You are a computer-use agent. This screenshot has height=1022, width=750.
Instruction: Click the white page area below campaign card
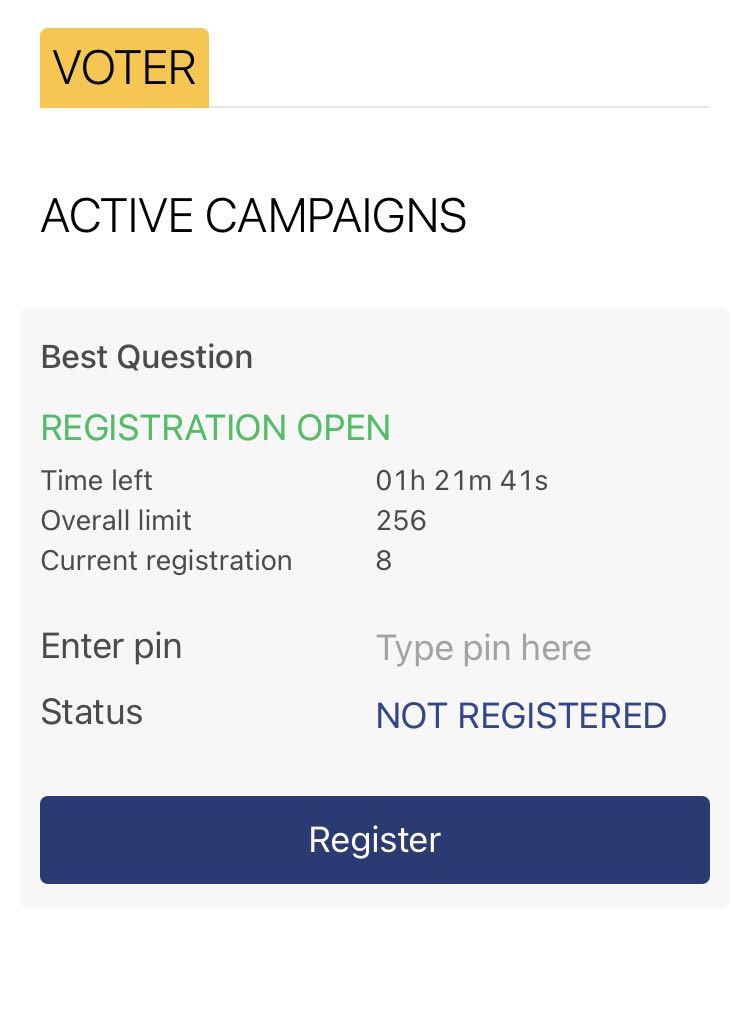pyautogui.click(x=375, y=965)
